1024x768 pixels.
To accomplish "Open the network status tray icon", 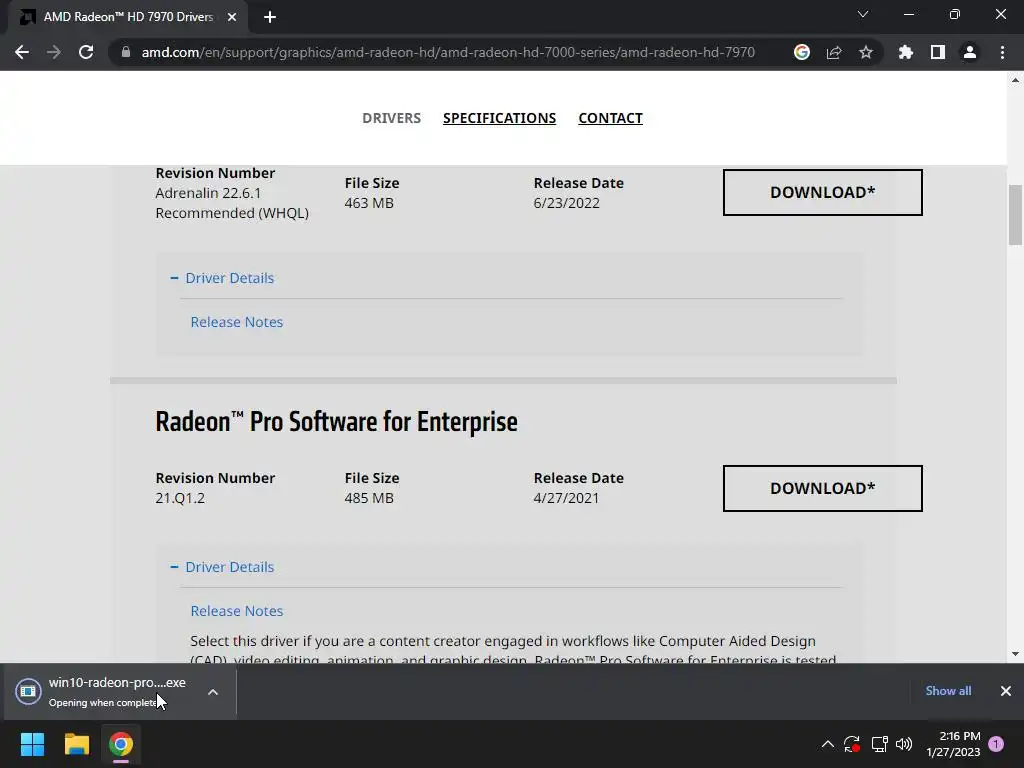I will tap(879, 744).
